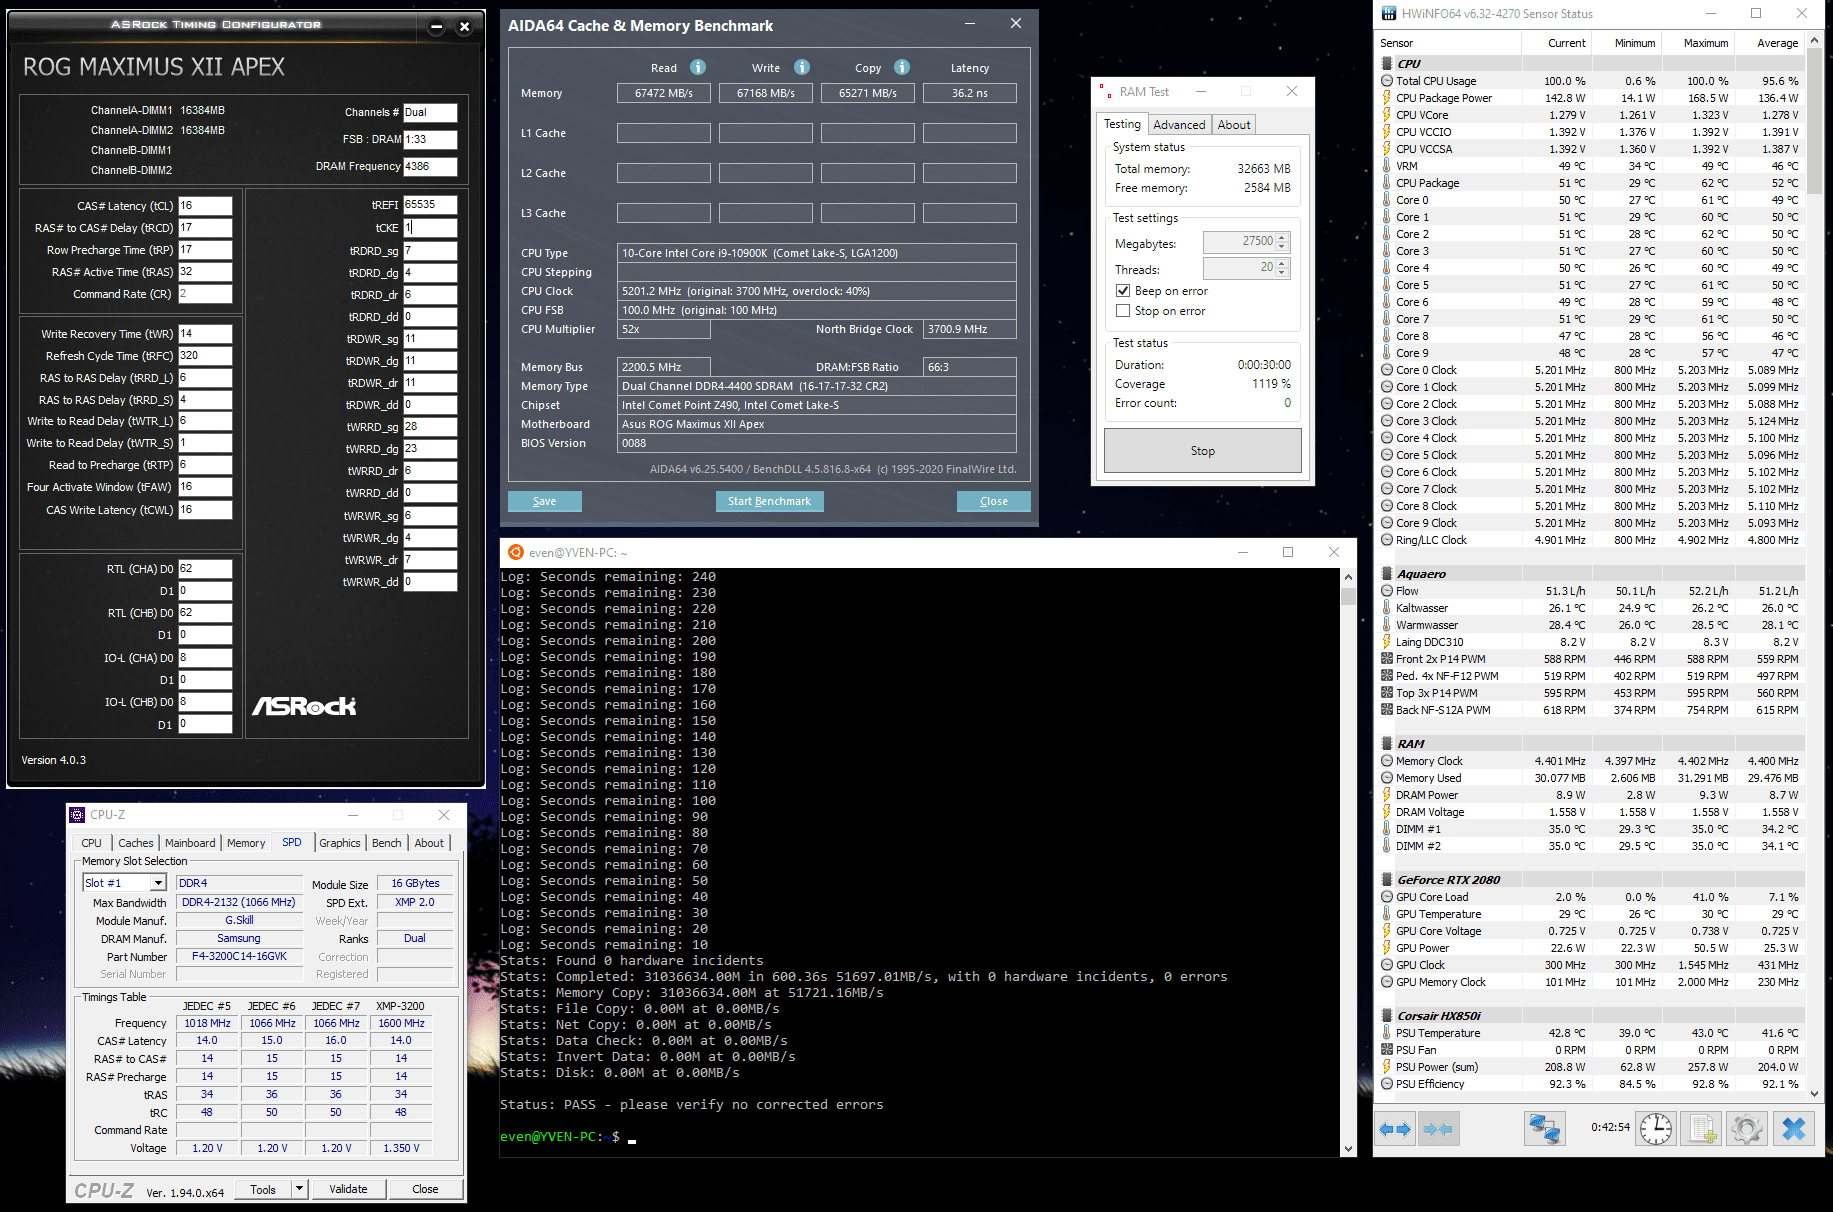The height and width of the screenshot is (1212, 1833).
Task: Click AIDA64 Copy info icon
Action: (902, 67)
